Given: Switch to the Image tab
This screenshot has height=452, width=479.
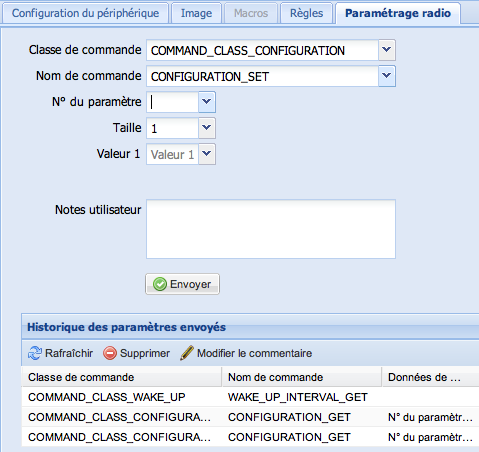Looking at the screenshot, I should [196, 13].
